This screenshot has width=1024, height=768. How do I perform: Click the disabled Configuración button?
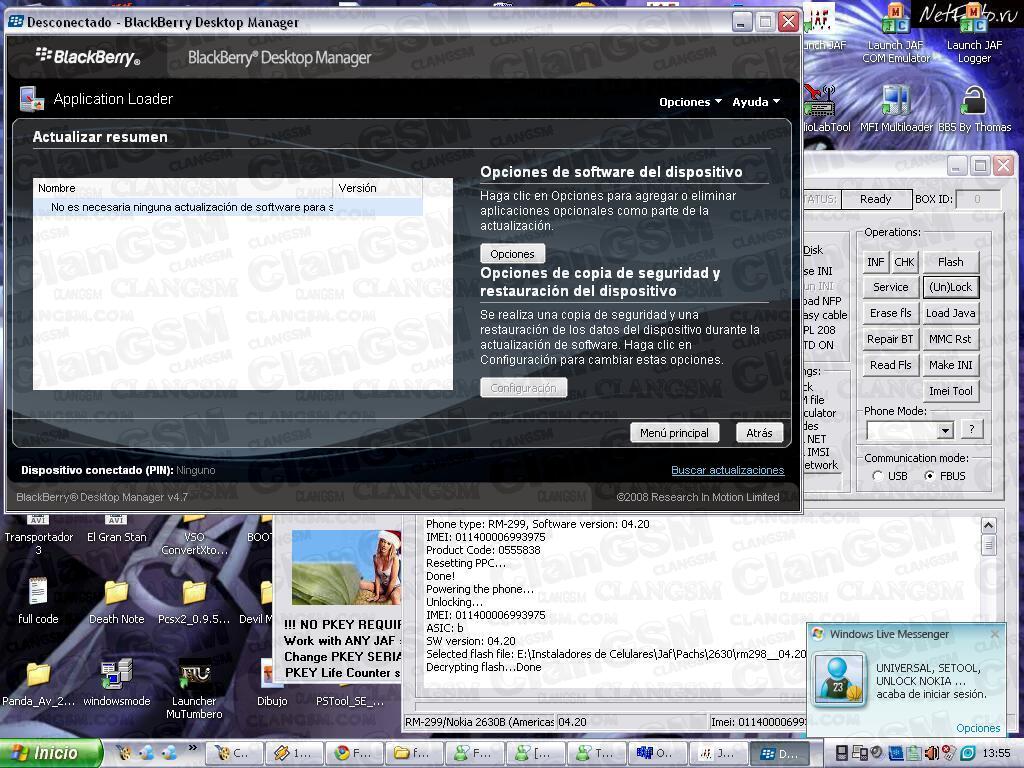coord(523,388)
